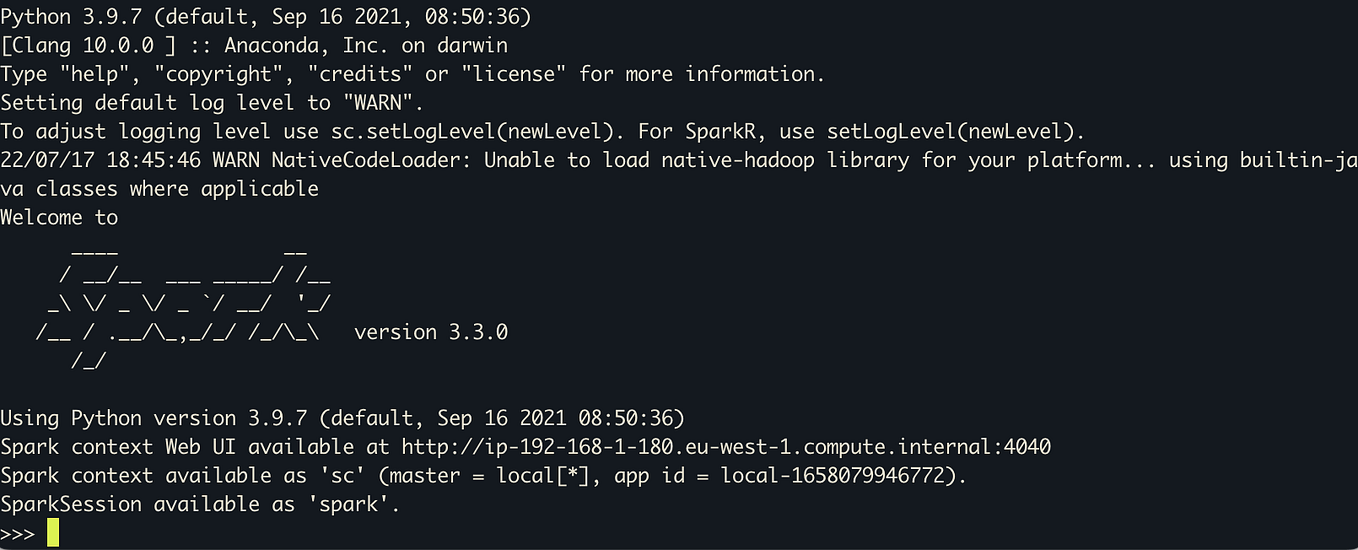Click the word 'help' in quotes

(x=94, y=74)
